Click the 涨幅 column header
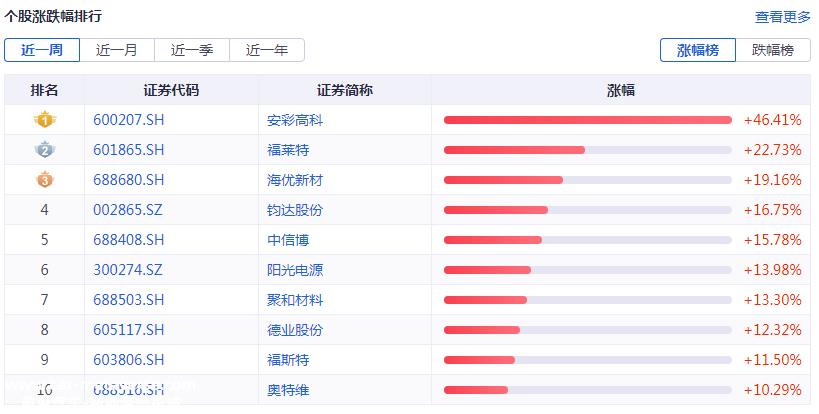 621,90
